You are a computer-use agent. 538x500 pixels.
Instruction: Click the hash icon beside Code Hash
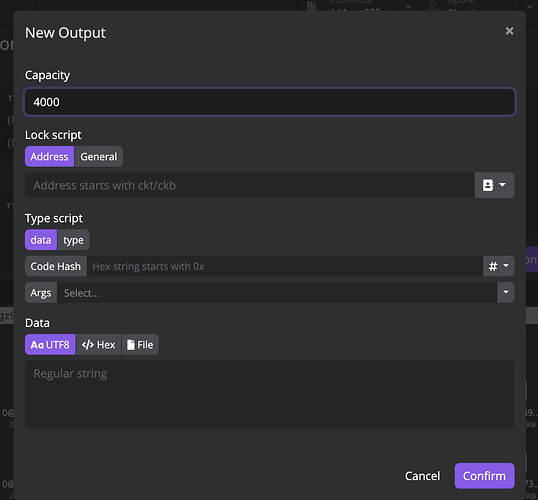point(493,266)
